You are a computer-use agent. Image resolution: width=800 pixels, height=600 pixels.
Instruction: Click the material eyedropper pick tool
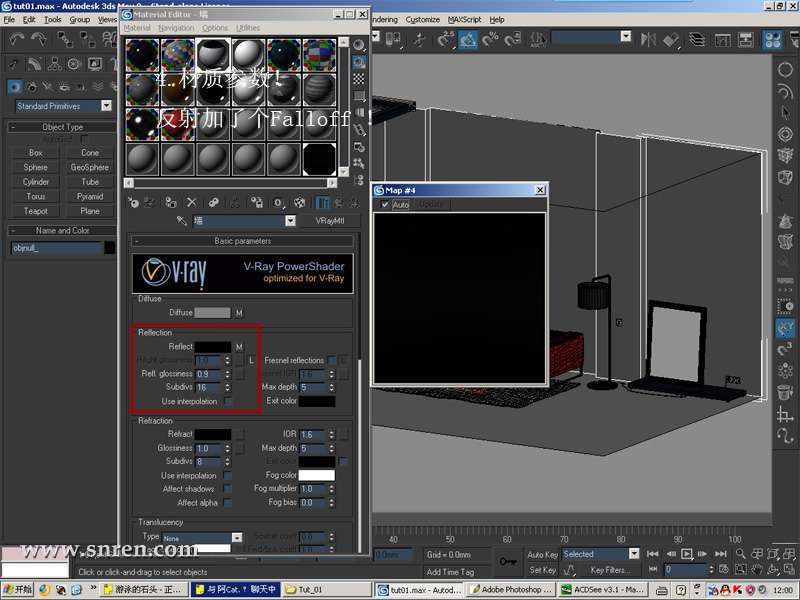tap(182, 221)
